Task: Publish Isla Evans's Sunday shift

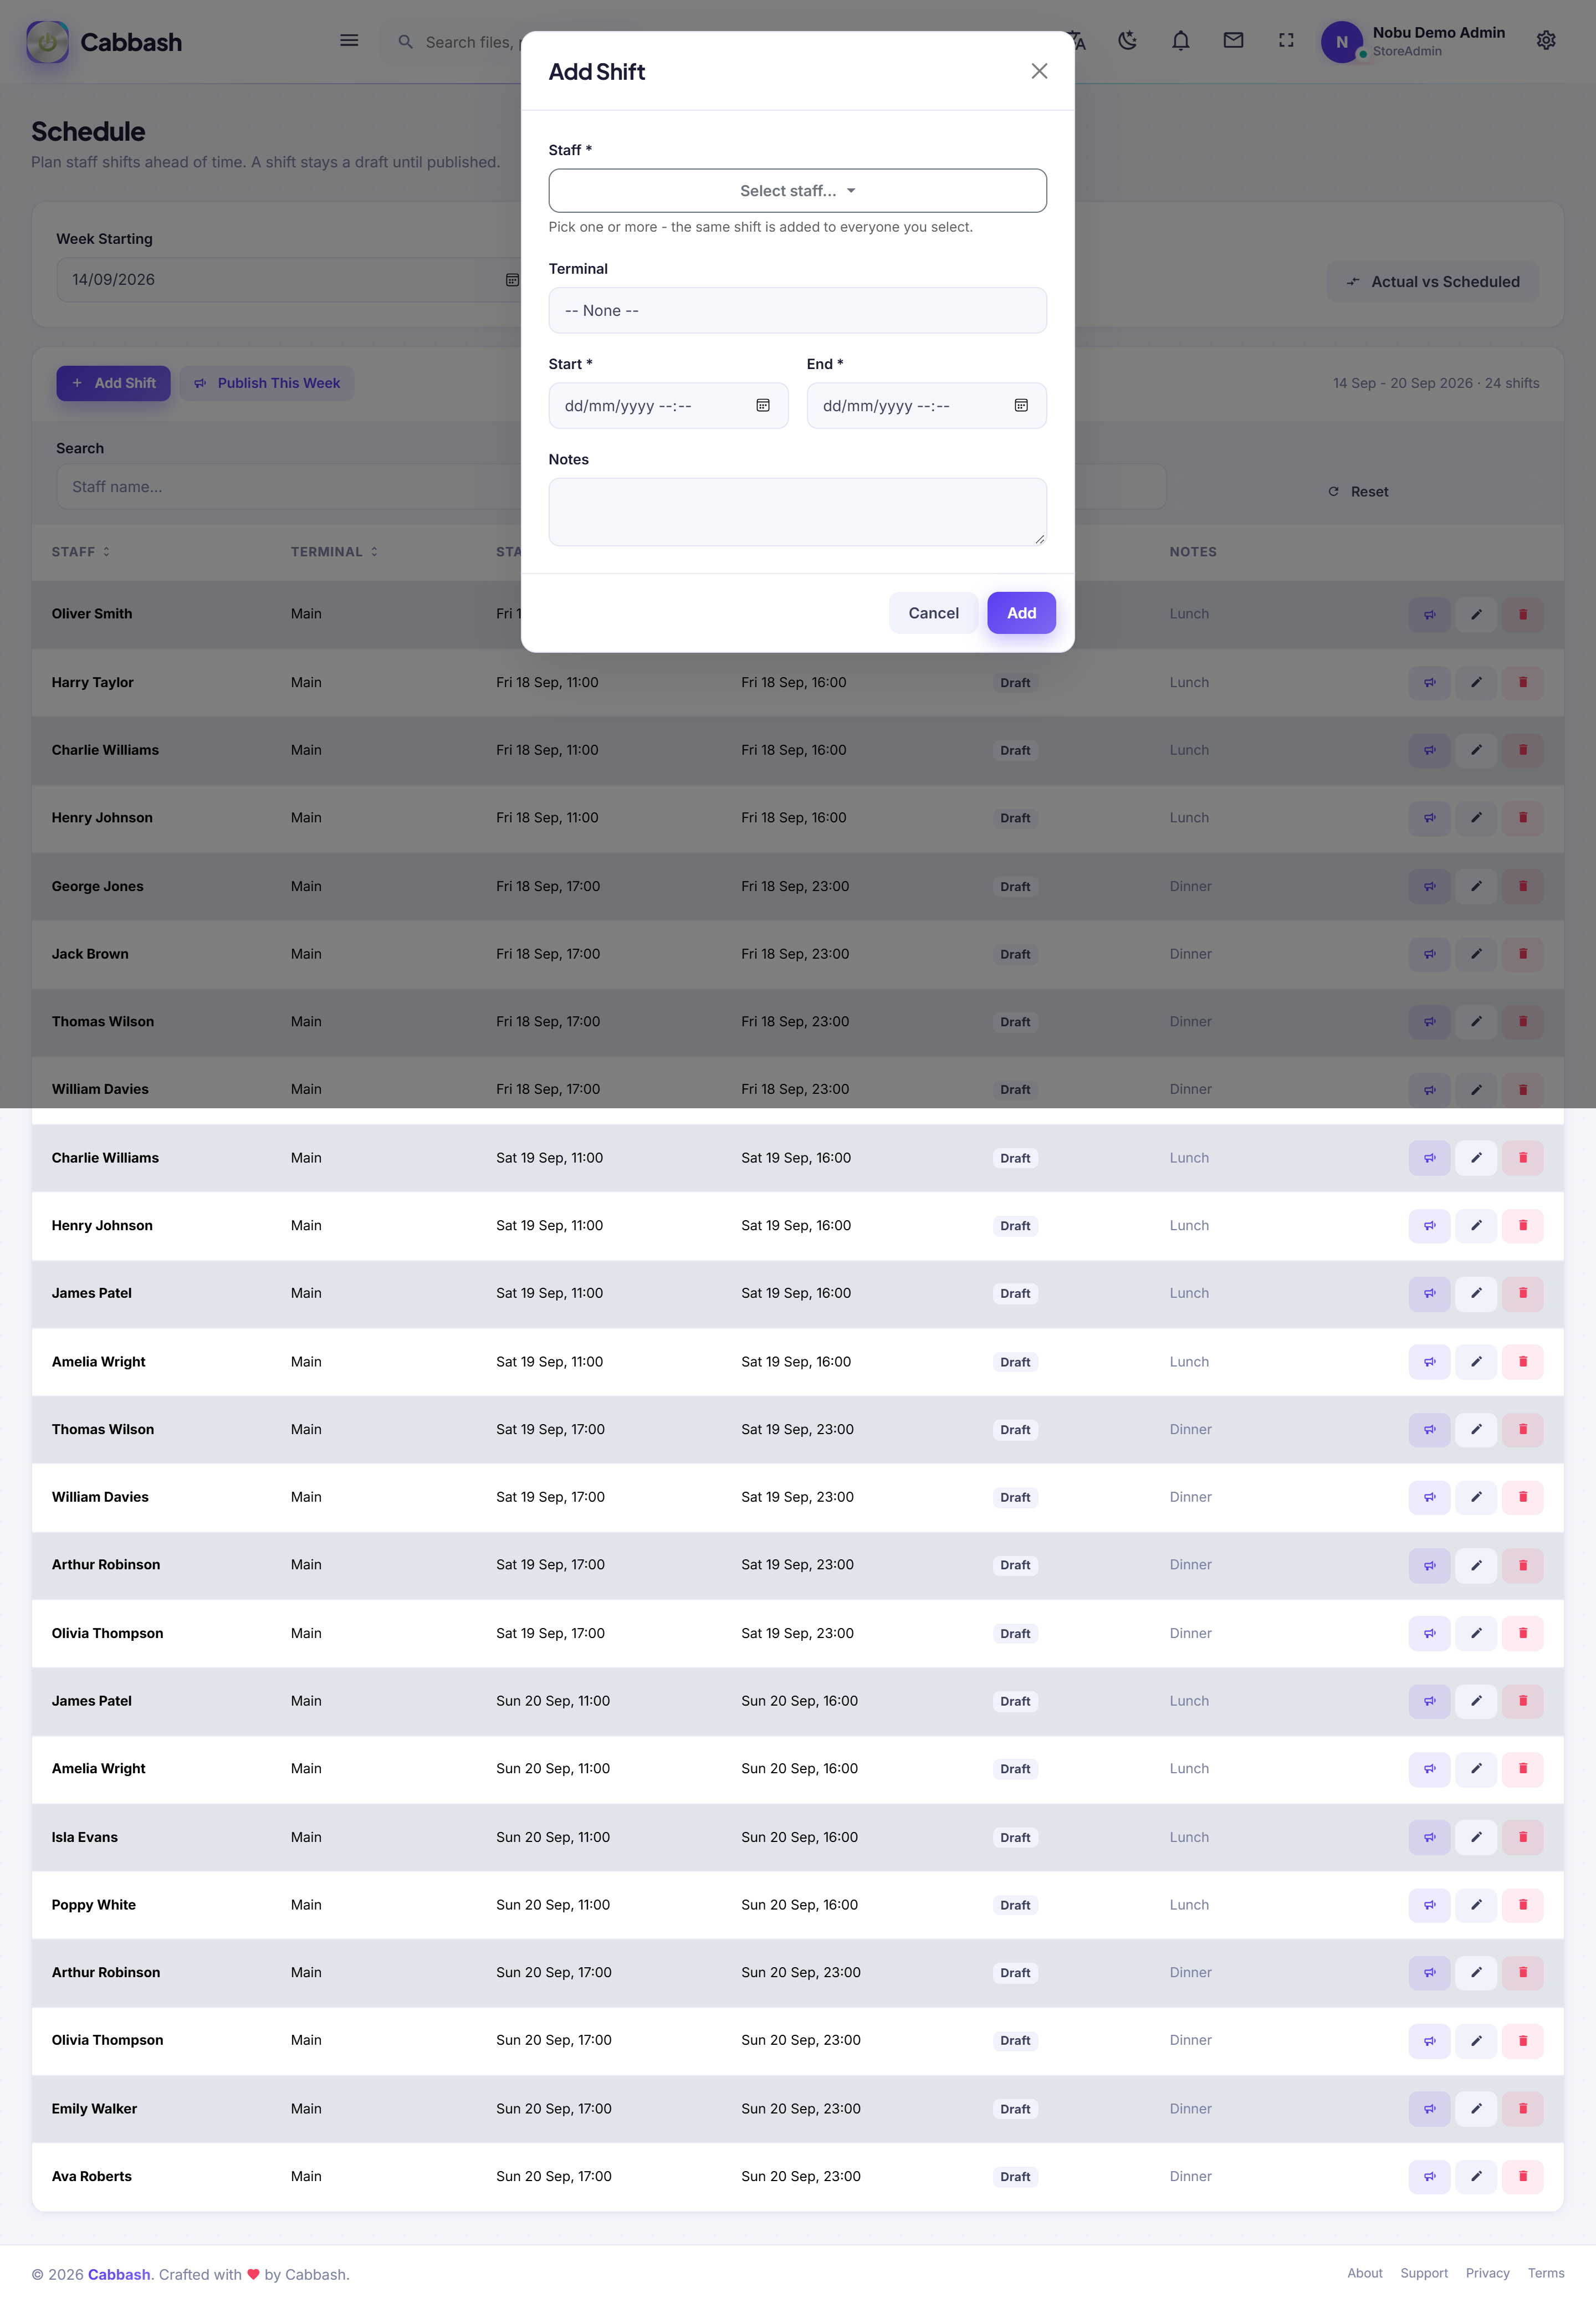Action: pyautogui.click(x=1429, y=1838)
